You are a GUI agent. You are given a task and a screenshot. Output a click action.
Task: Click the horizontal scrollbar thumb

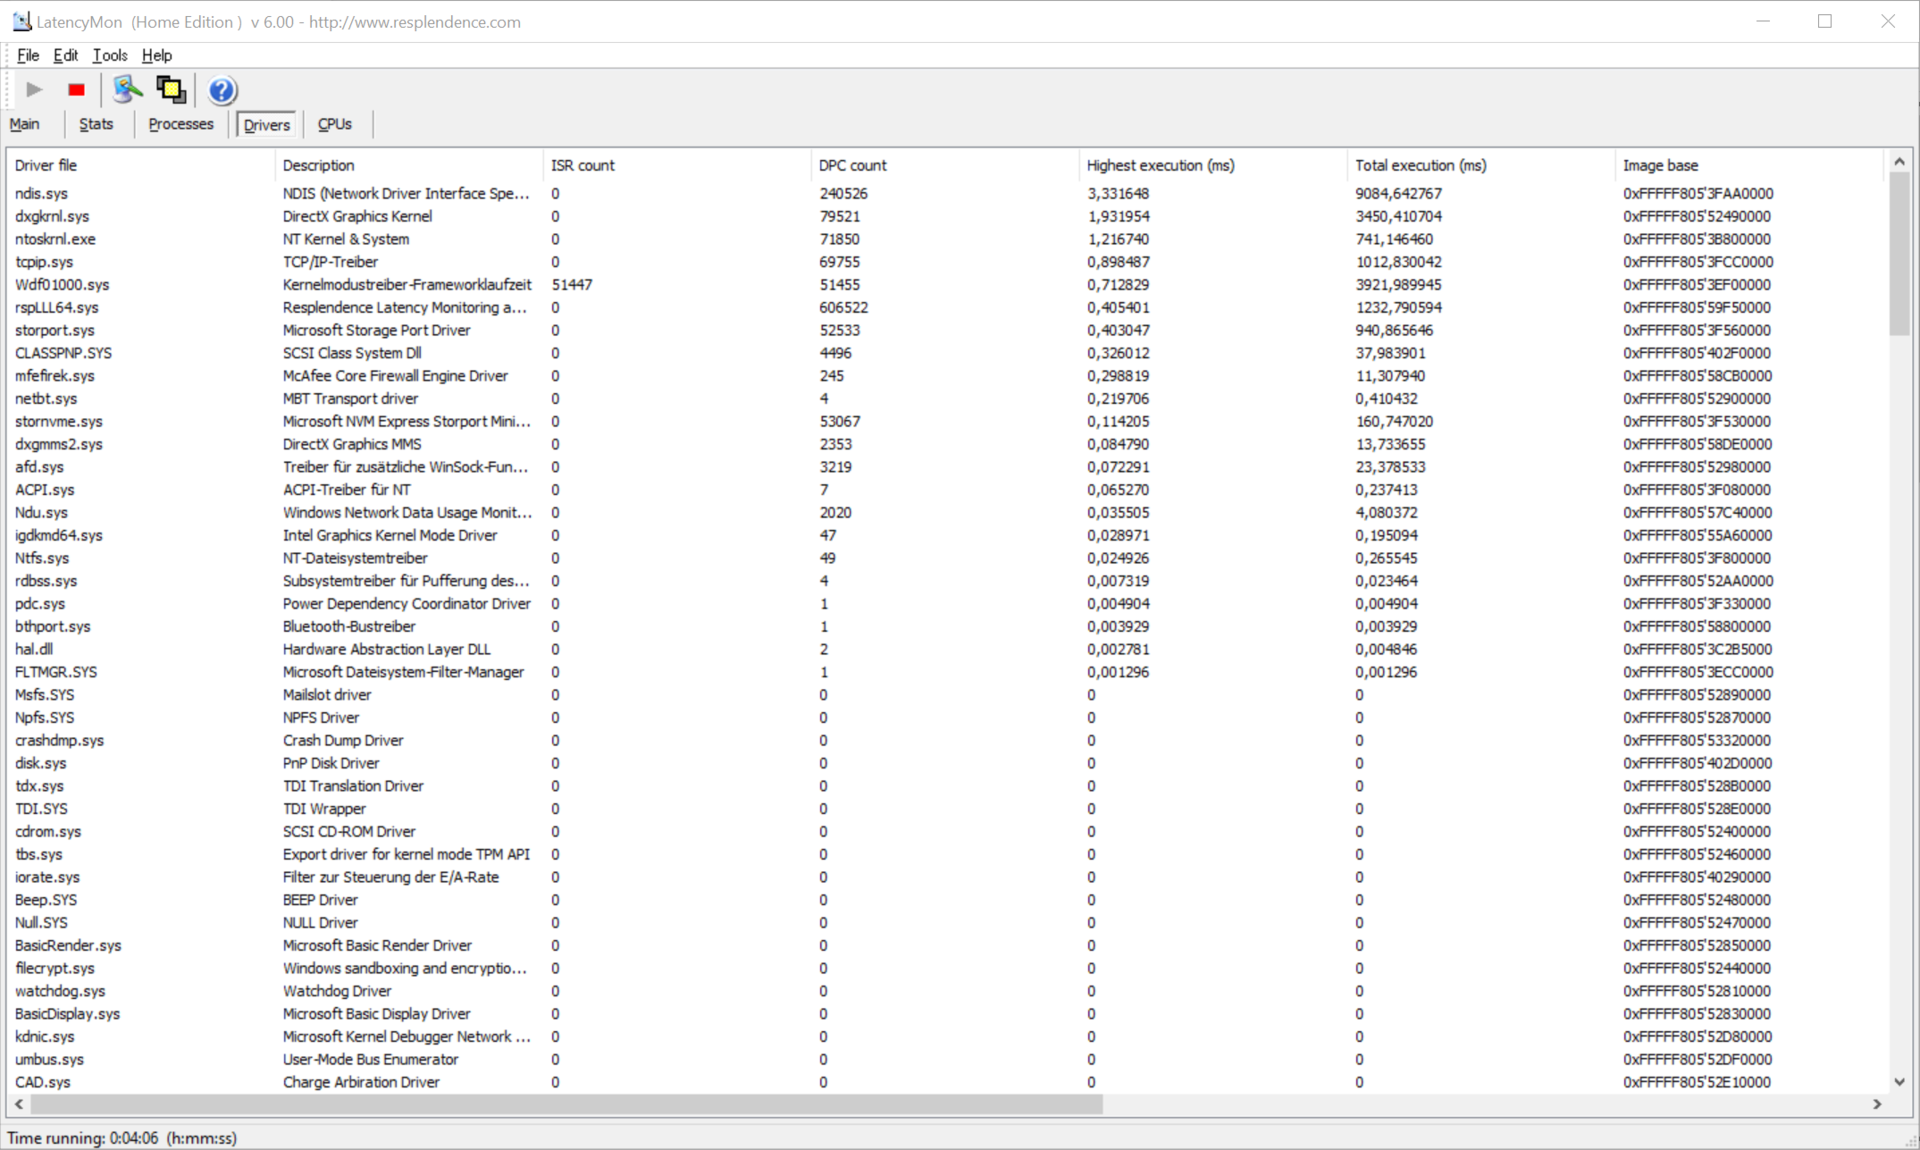click(x=566, y=1104)
